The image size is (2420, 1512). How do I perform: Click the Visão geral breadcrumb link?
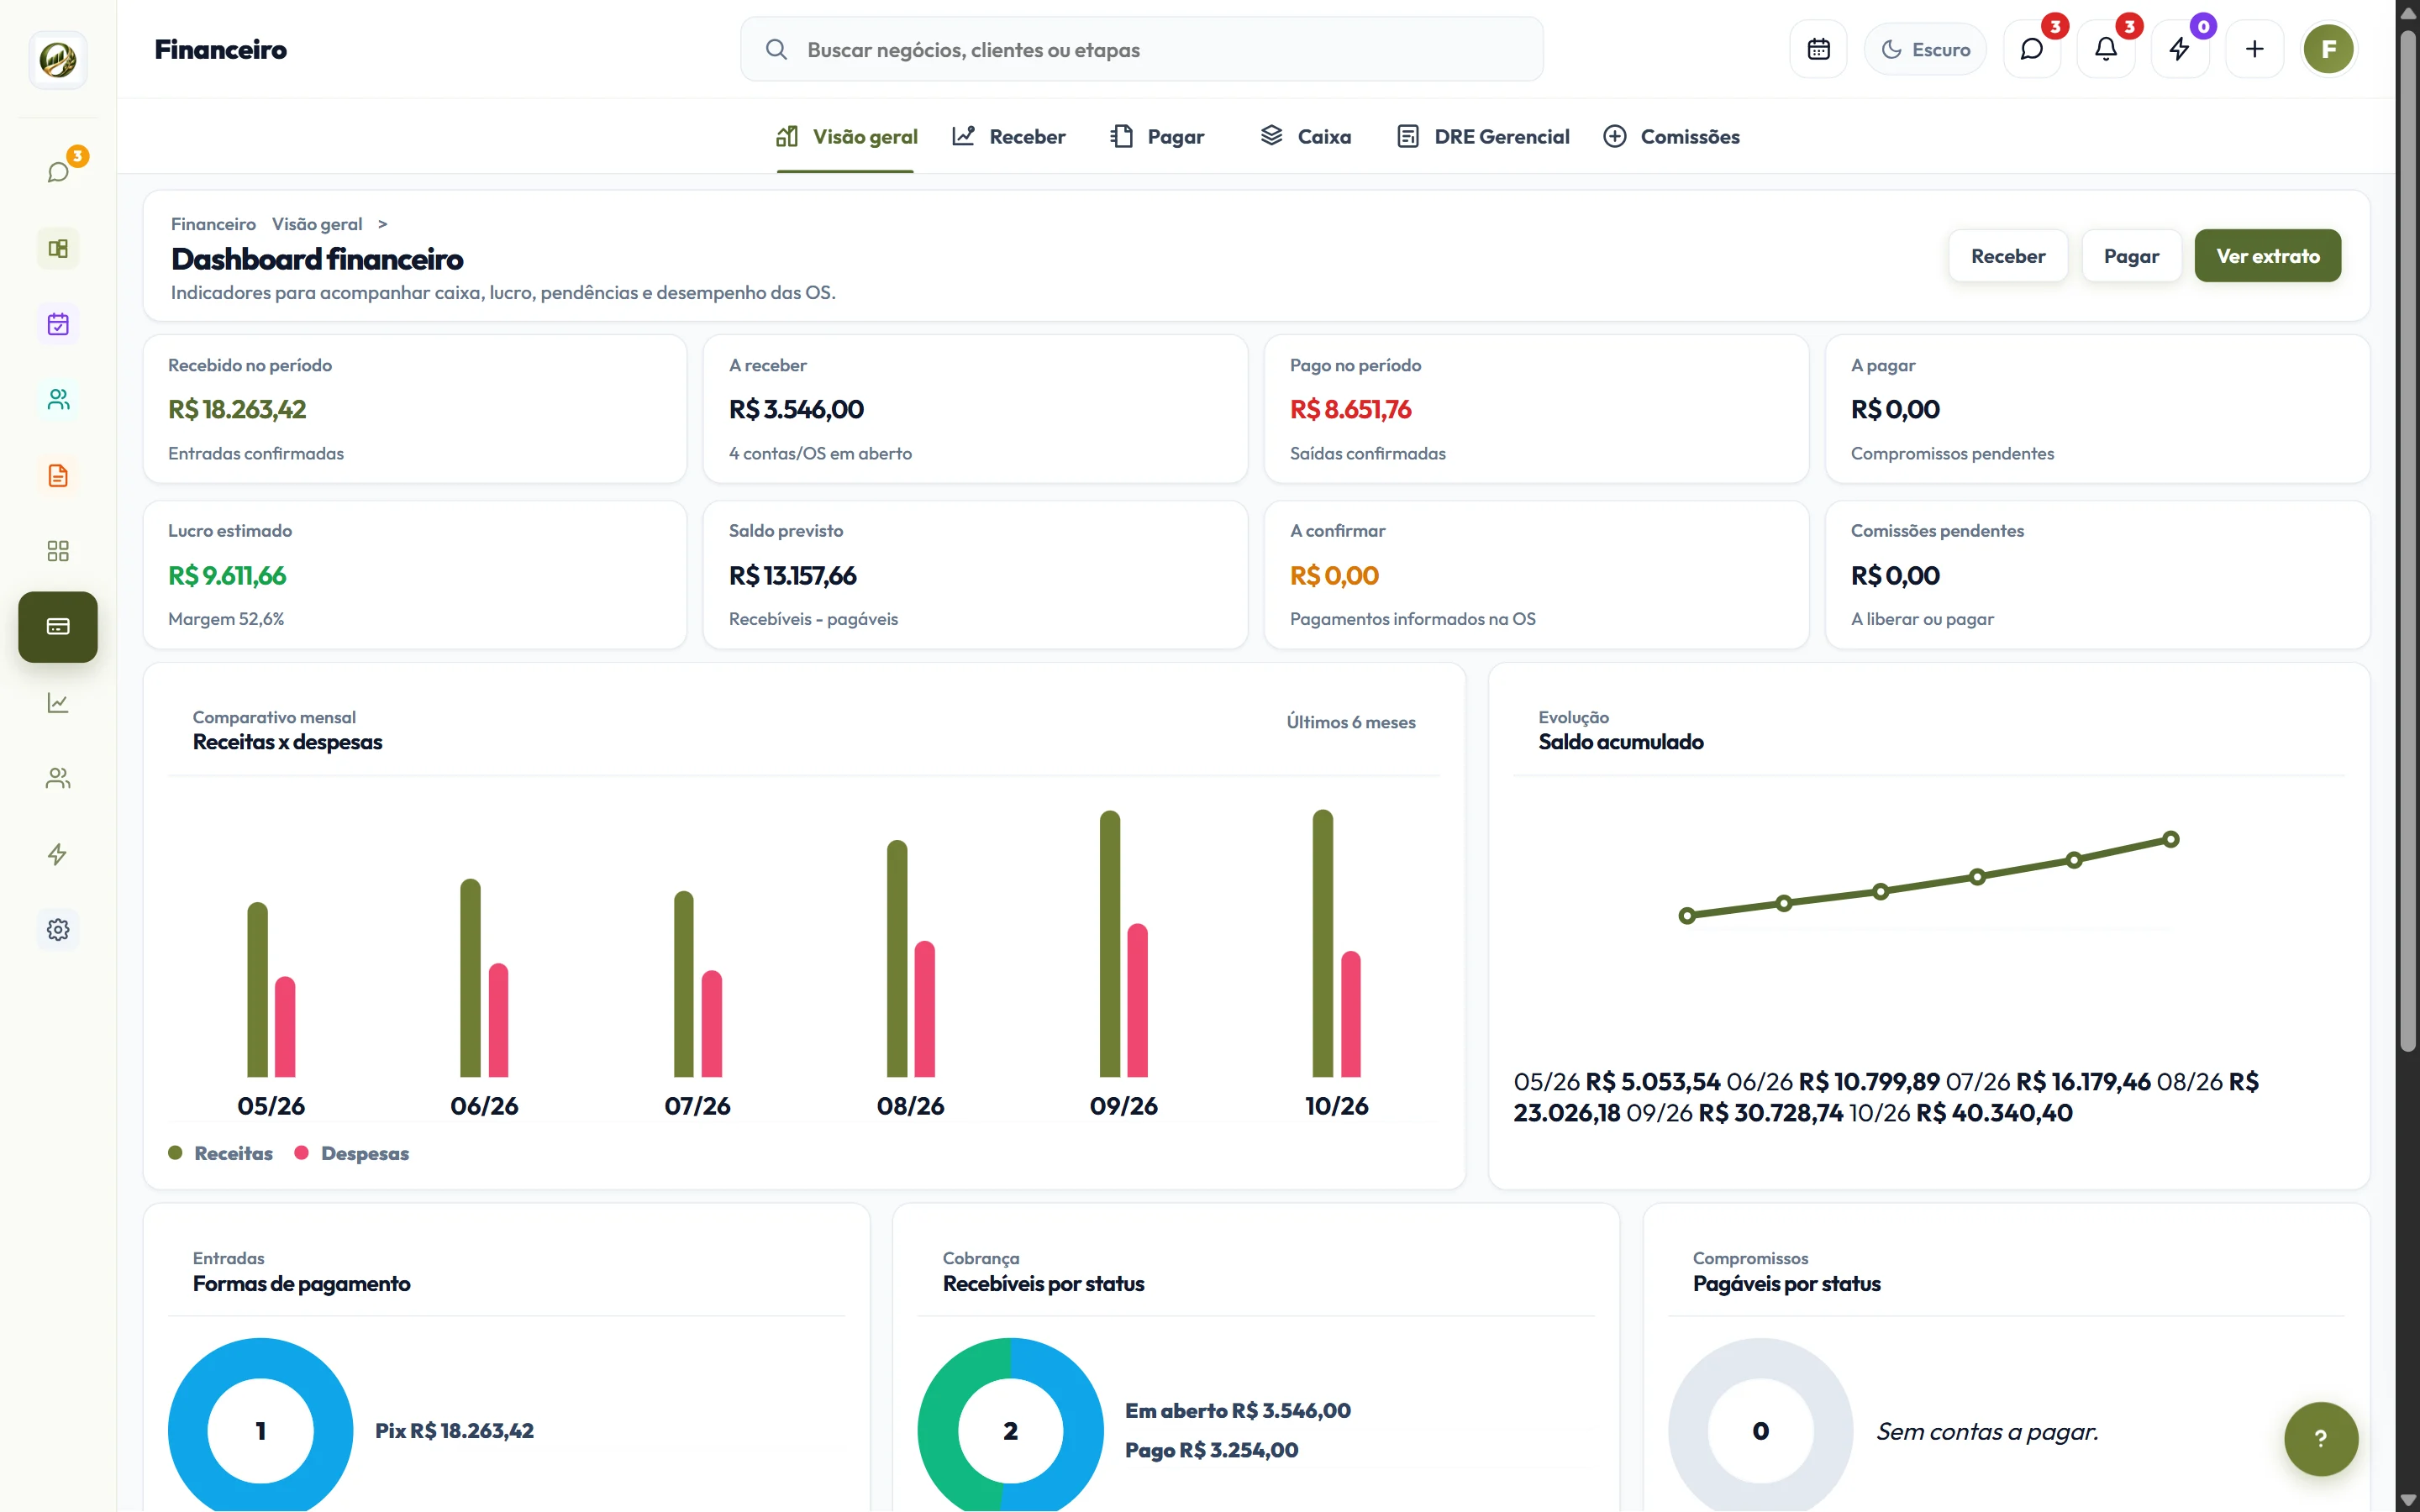click(317, 224)
